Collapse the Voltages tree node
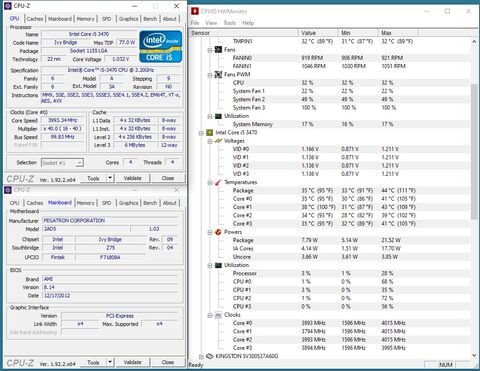Image resolution: width=480 pixels, height=371 pixels. point(210,142)
